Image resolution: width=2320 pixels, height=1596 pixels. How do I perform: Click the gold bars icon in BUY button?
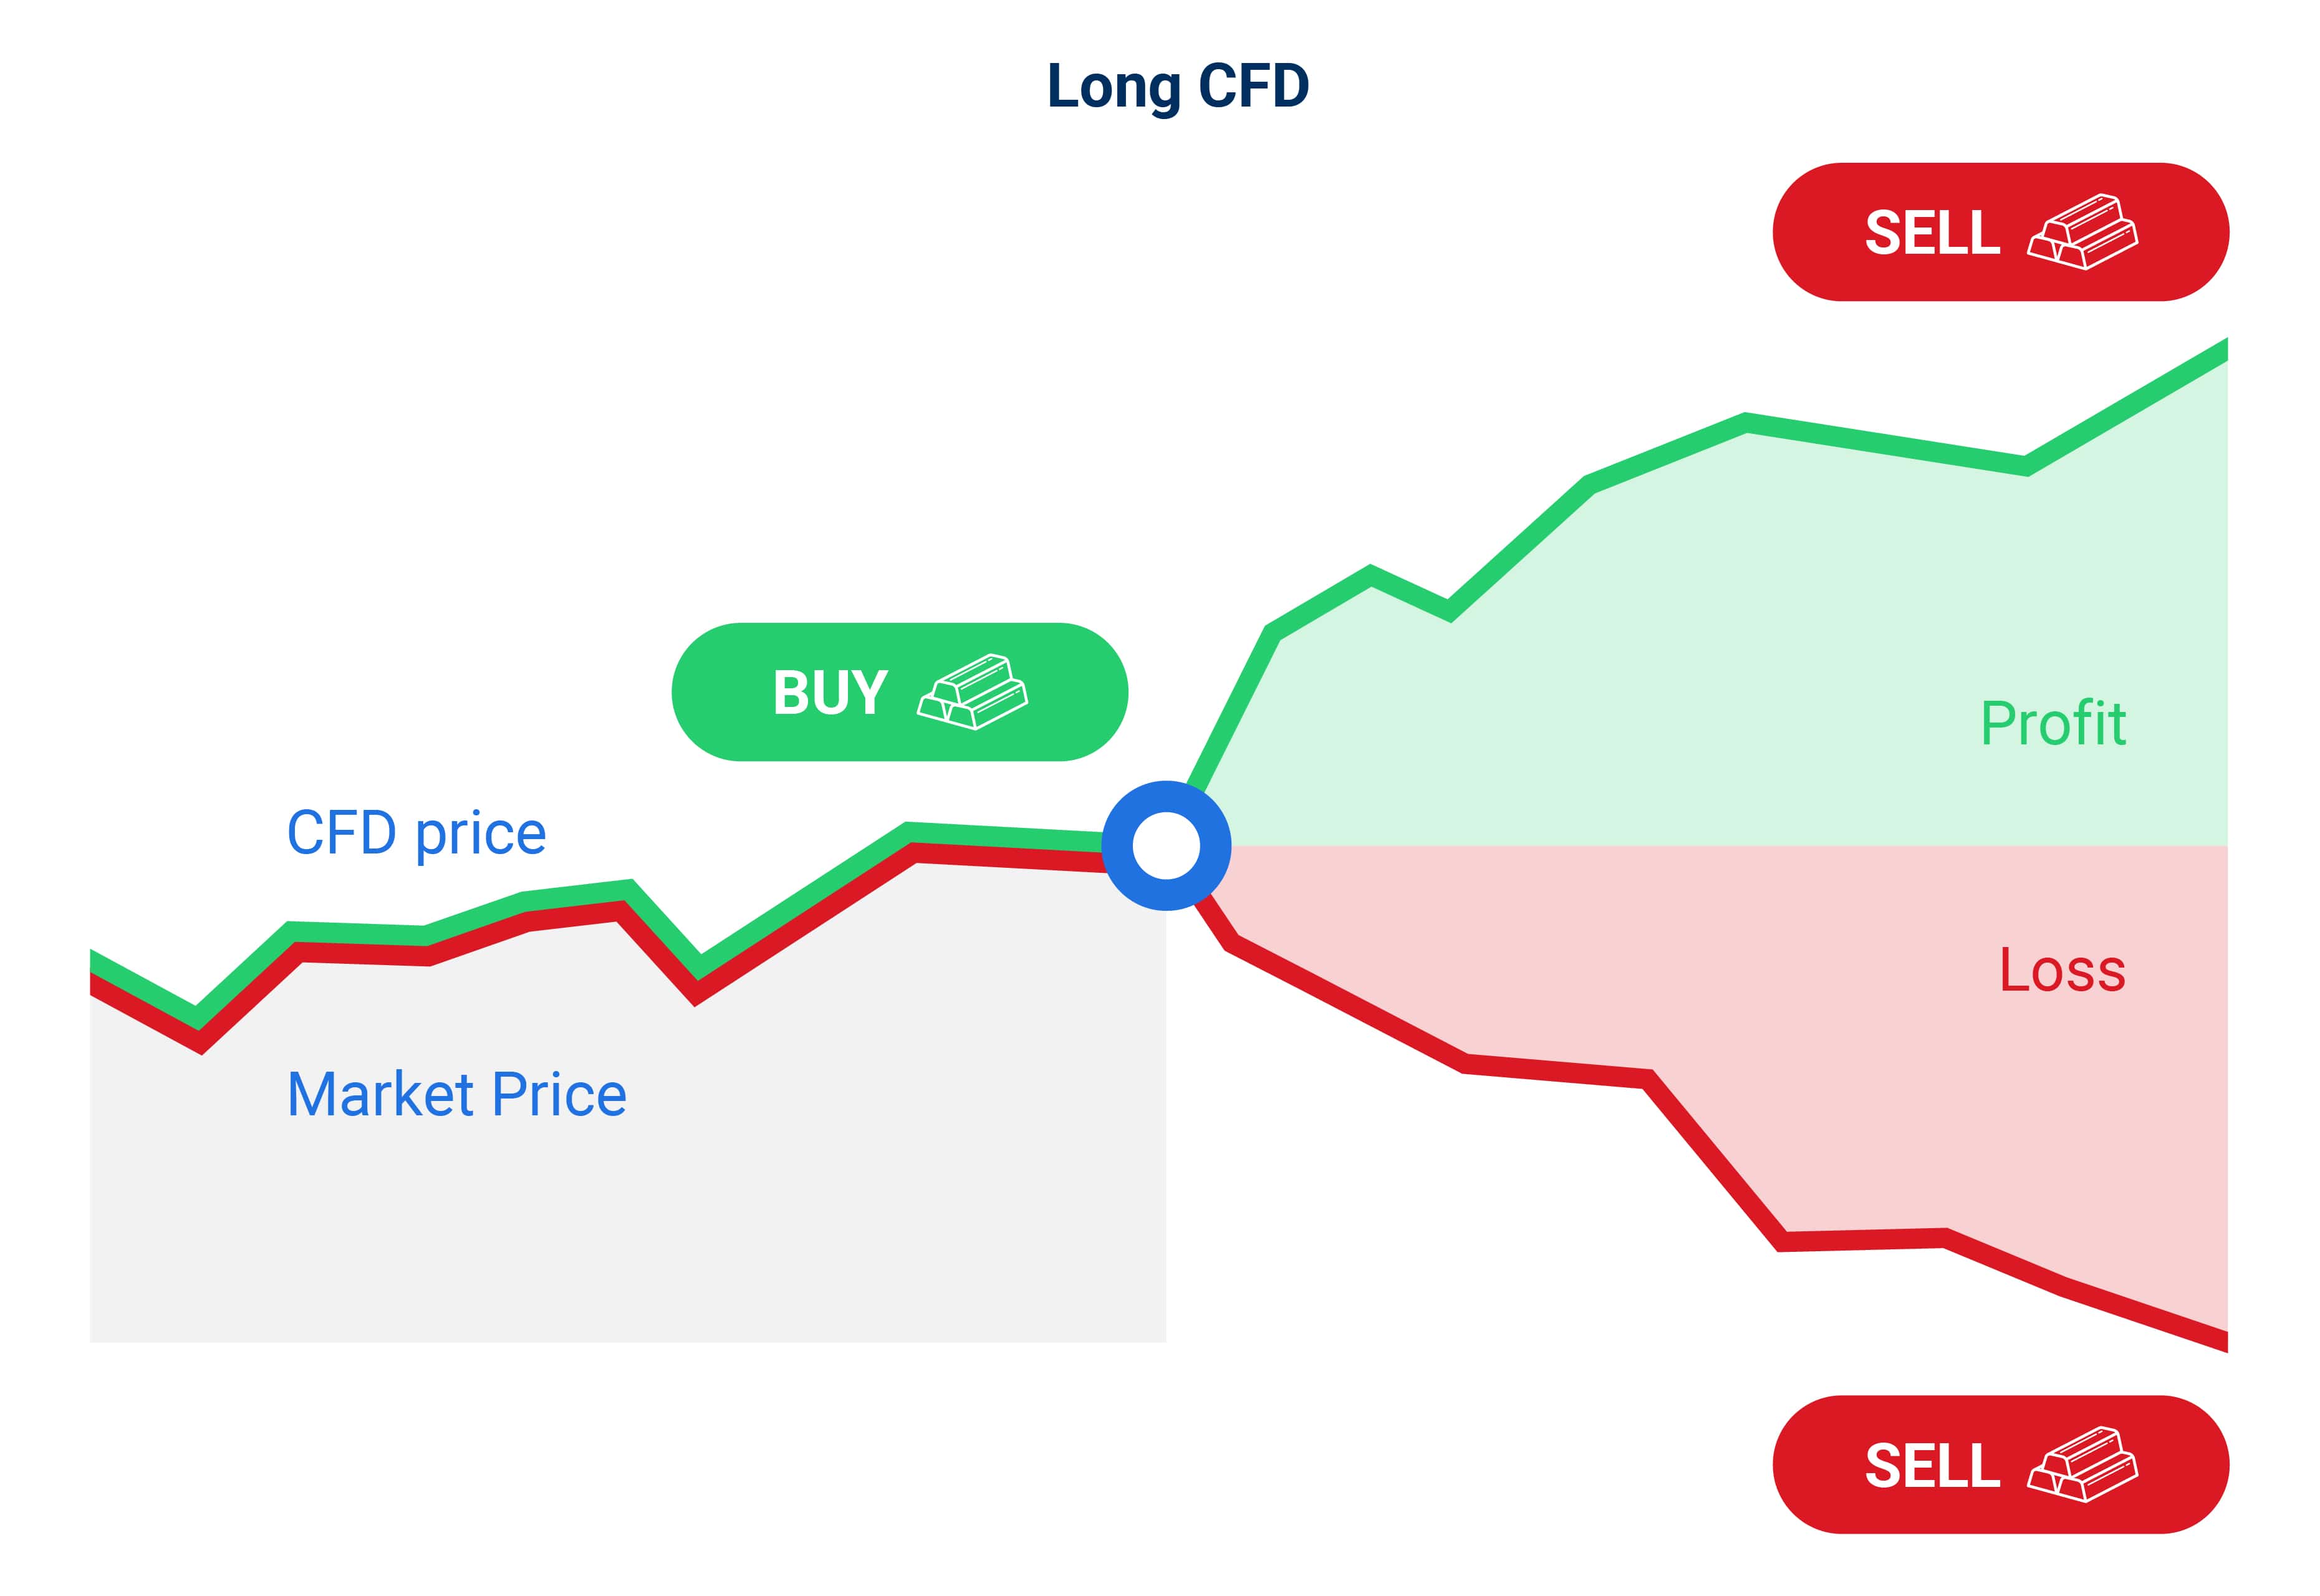pyautogui.click(x=972, y=692)
